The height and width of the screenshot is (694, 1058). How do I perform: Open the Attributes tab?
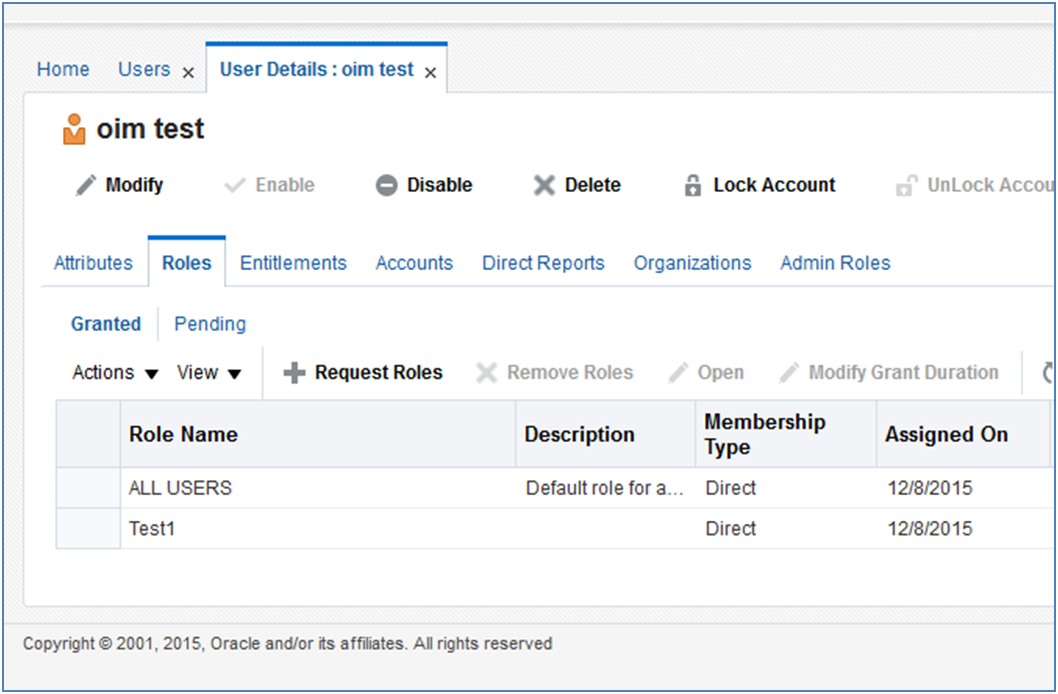pos(93,263)
